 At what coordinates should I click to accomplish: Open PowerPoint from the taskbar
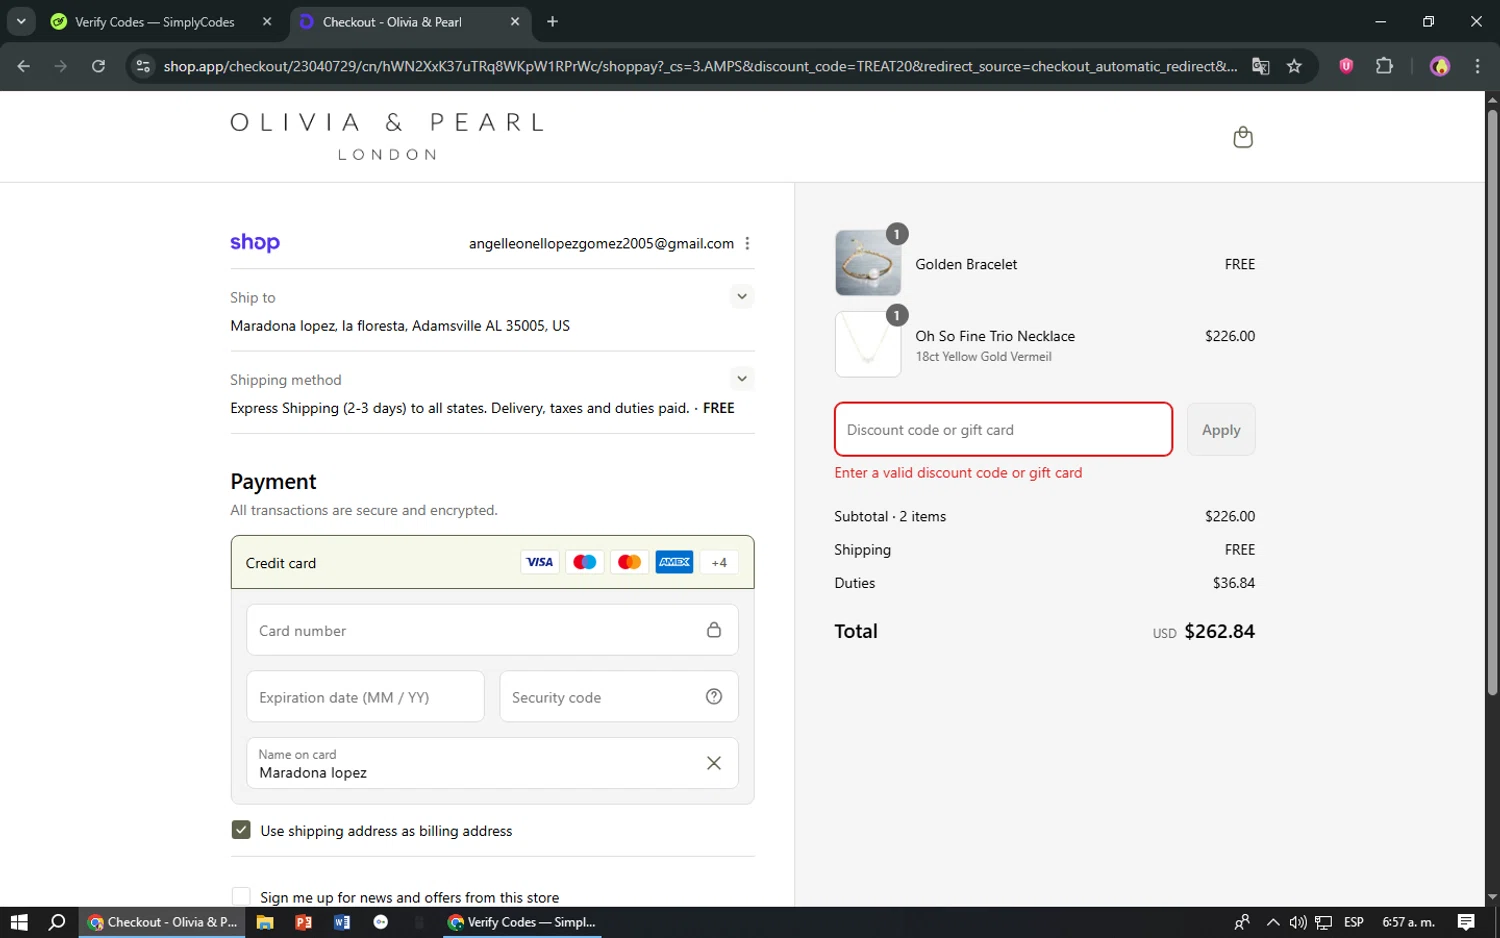[x=304, y=922]
